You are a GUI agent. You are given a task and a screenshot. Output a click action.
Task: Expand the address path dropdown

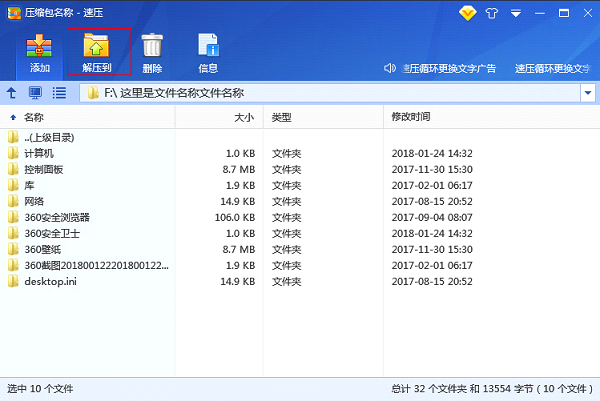587,93
